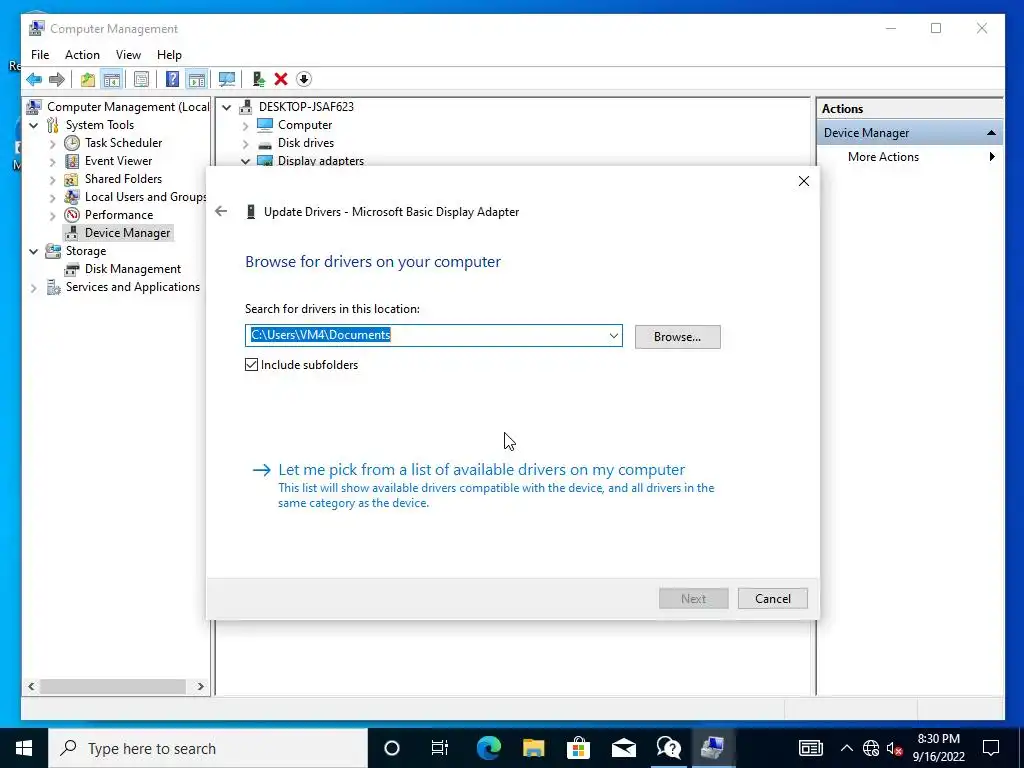This screenshot has height=768, width=1024.
Task: Select Display adapters in device list
Action: point(321,161)
